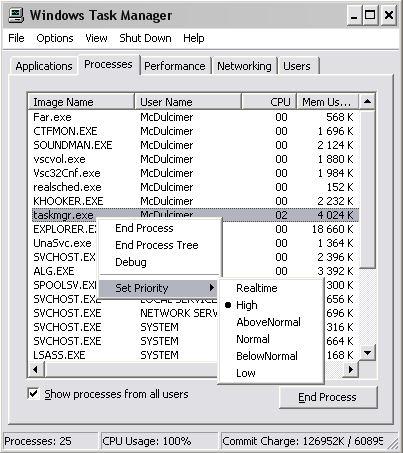This screenshot has width=403, height=453.
Task: Switch to the Performance tab
Action: pyautogui.click(x=175, y=66)
